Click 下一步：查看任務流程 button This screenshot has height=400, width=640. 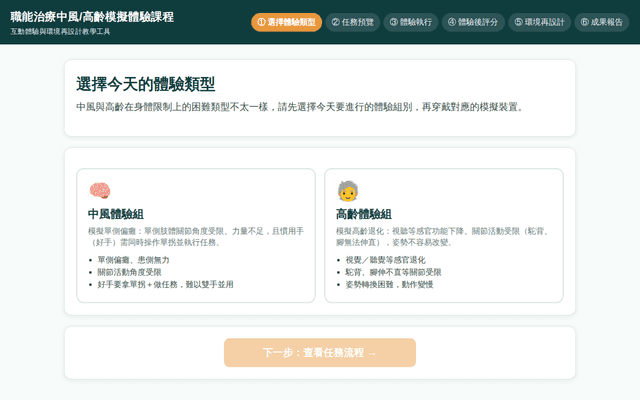tap(320, 353)
